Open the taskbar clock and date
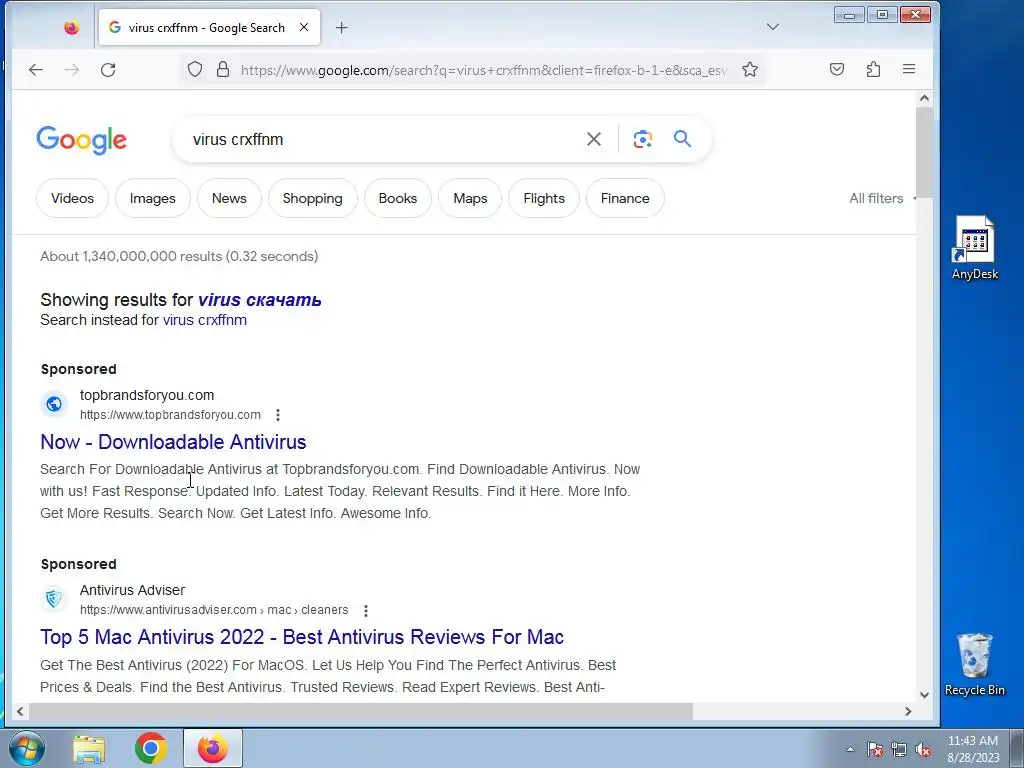This screenshot has height=768, width=1024. [973, 749]
